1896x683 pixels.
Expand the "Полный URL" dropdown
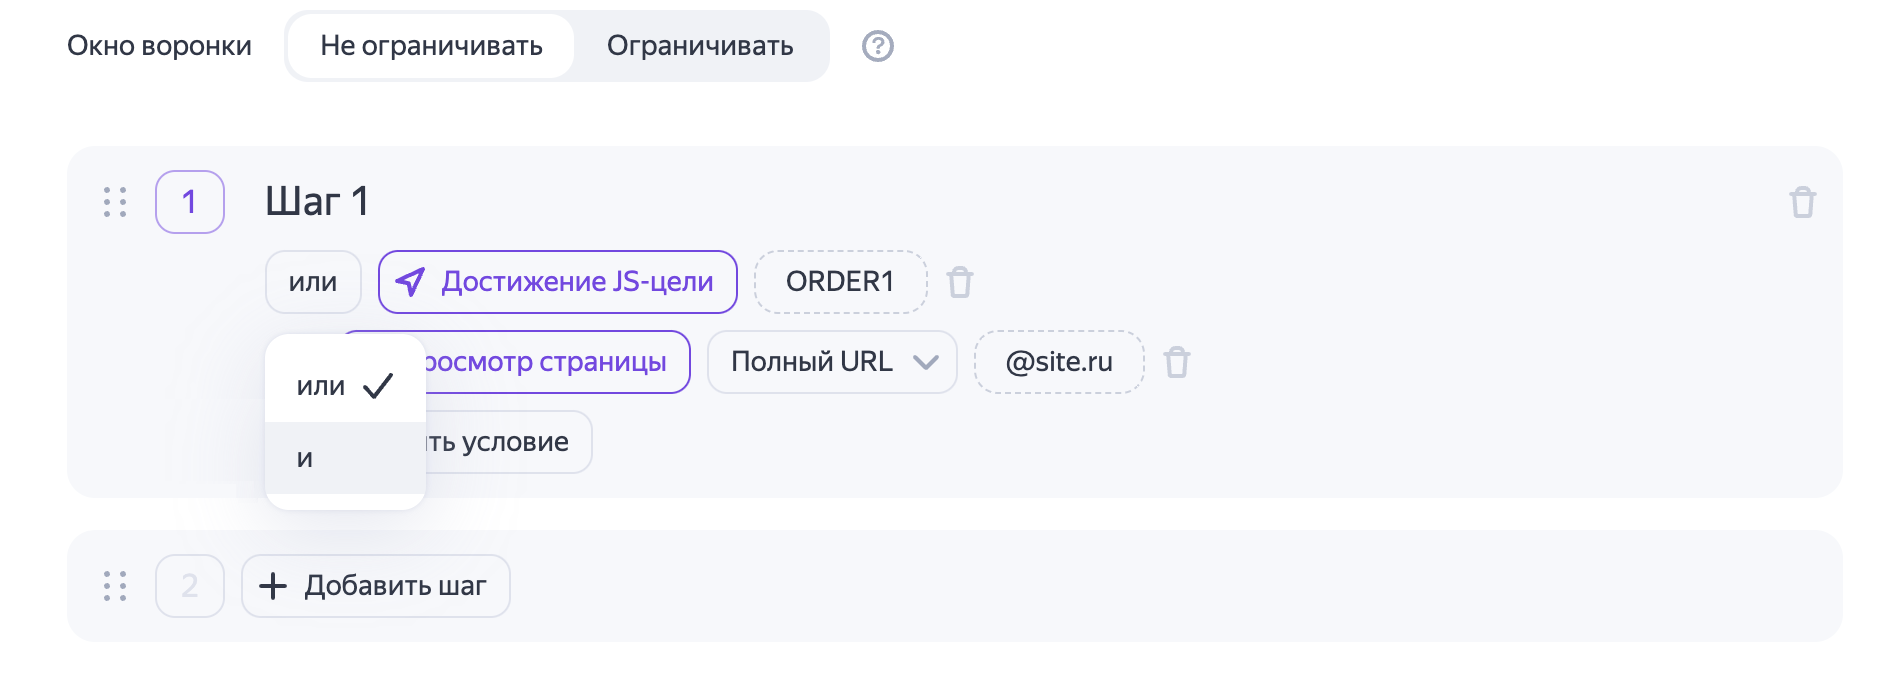pyautogui.click(x=831, y=362)
